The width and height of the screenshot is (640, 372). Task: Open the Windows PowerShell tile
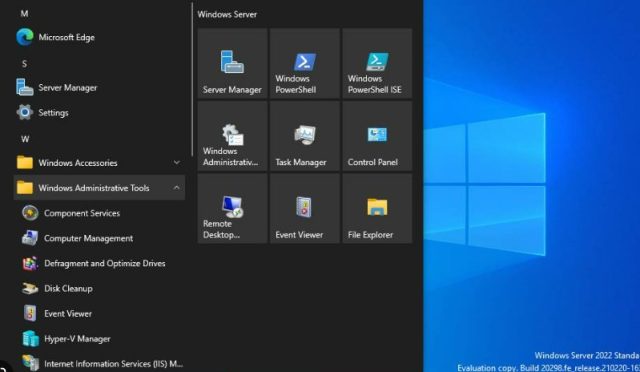point(305,63)
